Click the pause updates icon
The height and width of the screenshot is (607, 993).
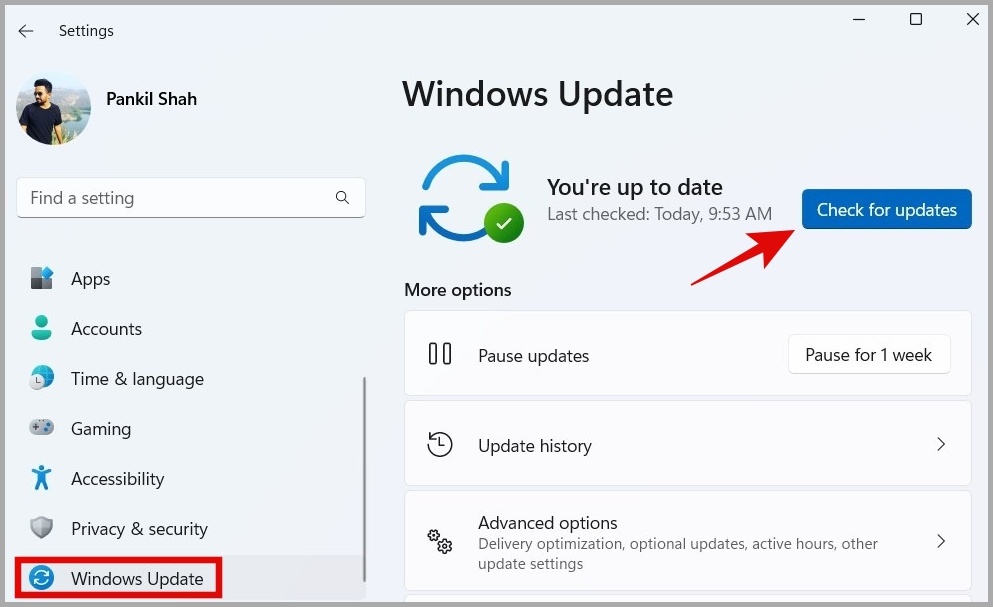click(x=440, y=354)
